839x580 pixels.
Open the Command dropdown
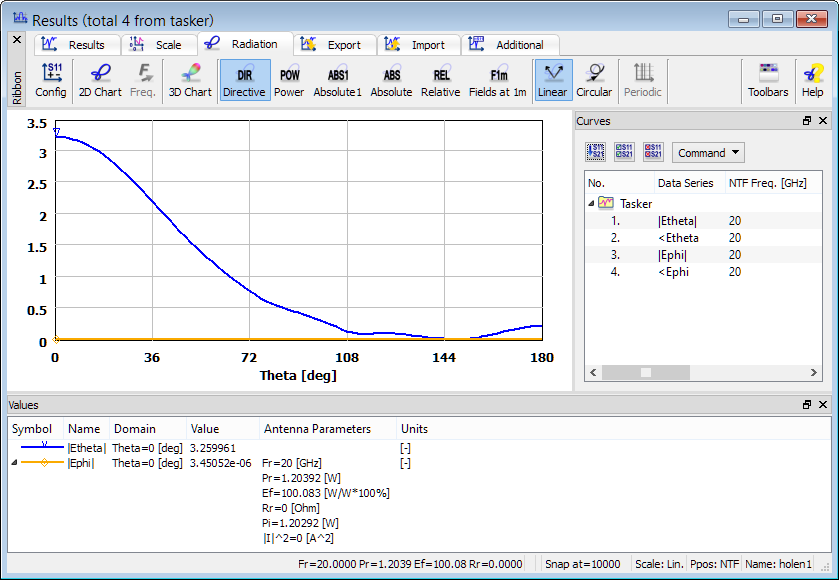click(x=709, y=153)
